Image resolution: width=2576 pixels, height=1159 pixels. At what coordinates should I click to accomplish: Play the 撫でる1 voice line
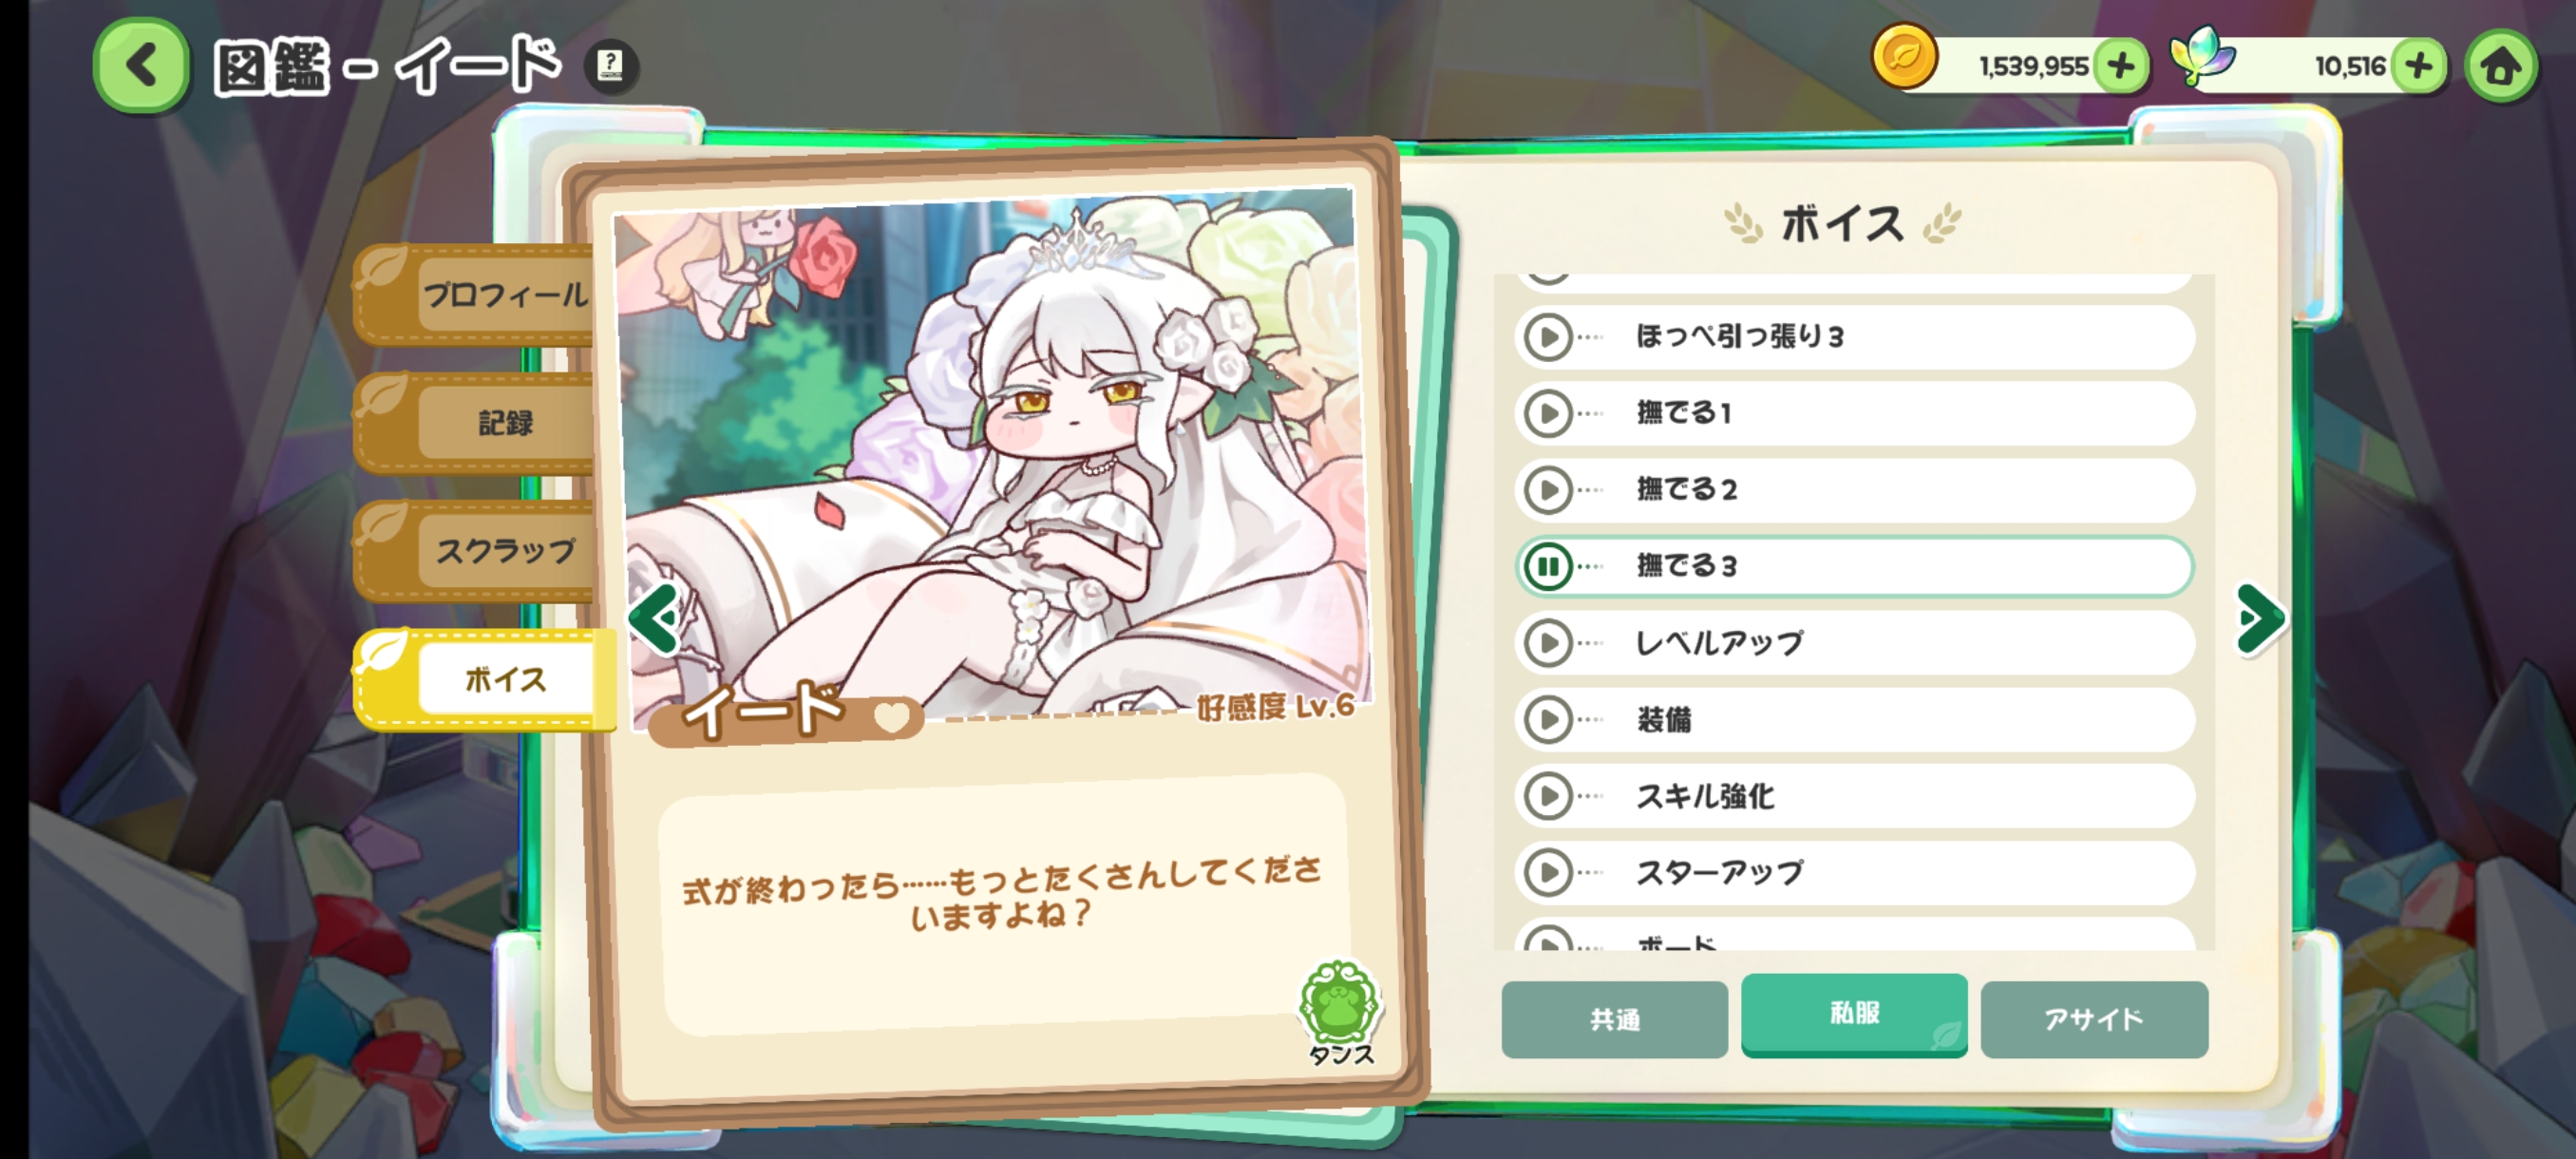coord(1548,413)
